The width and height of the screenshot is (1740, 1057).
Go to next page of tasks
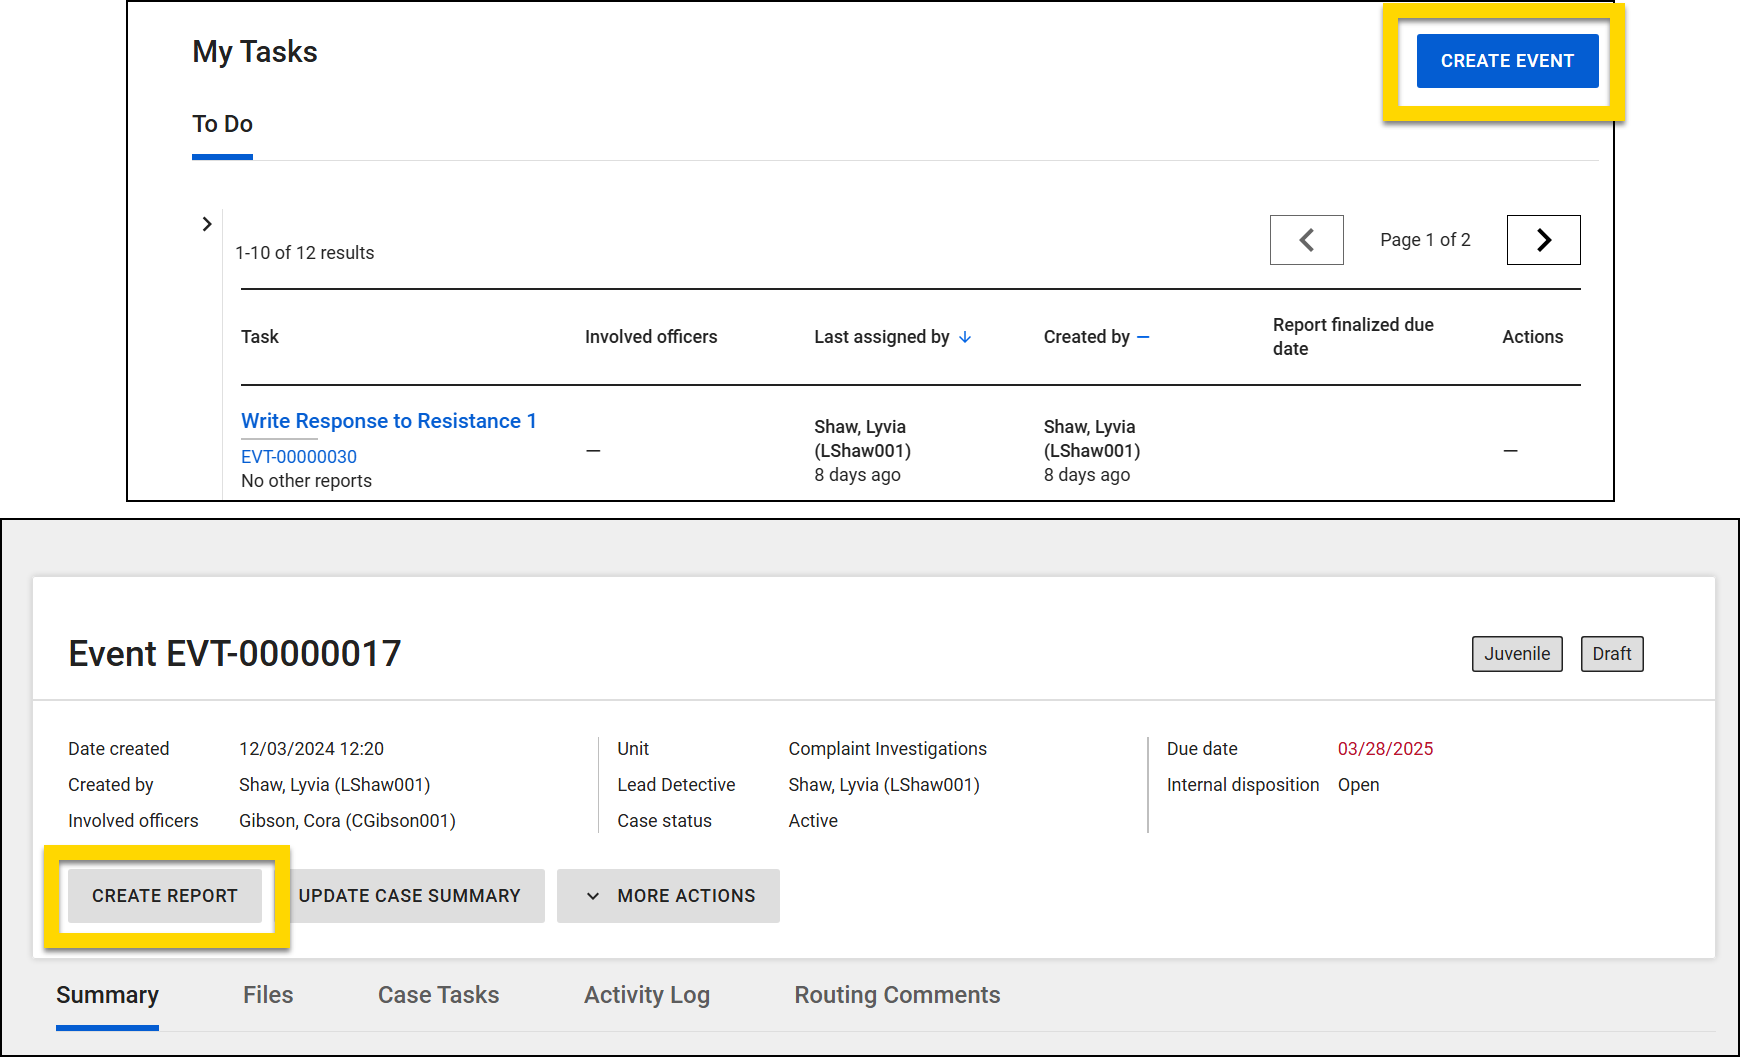point(1543,240)
